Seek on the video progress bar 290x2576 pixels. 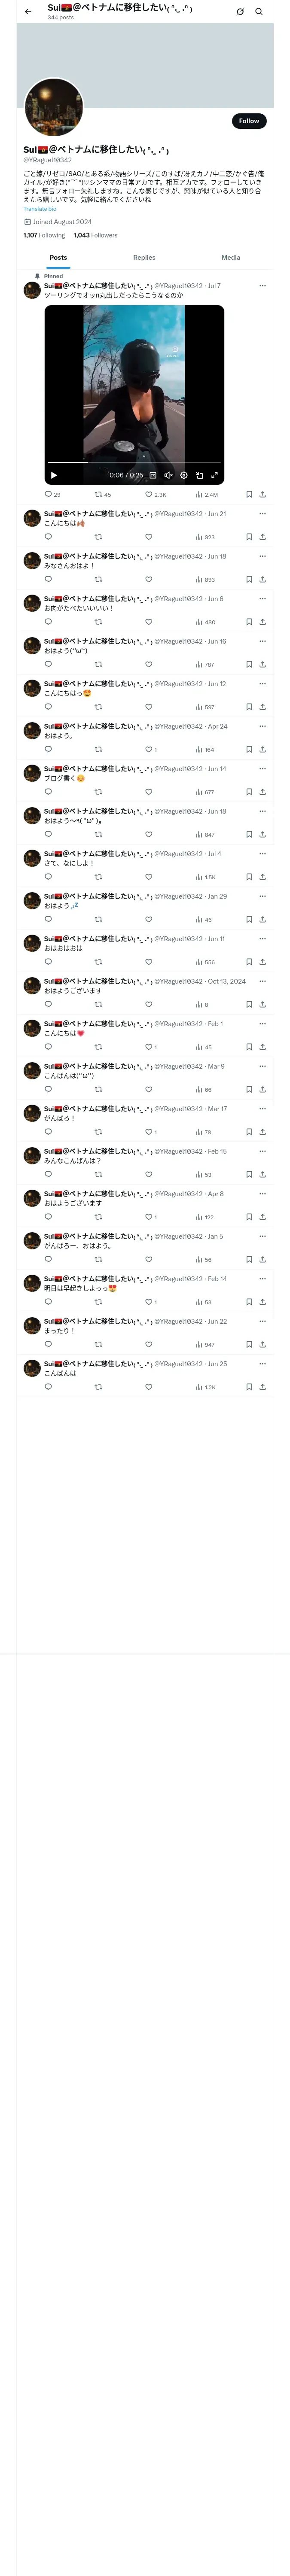coord(134,463)
